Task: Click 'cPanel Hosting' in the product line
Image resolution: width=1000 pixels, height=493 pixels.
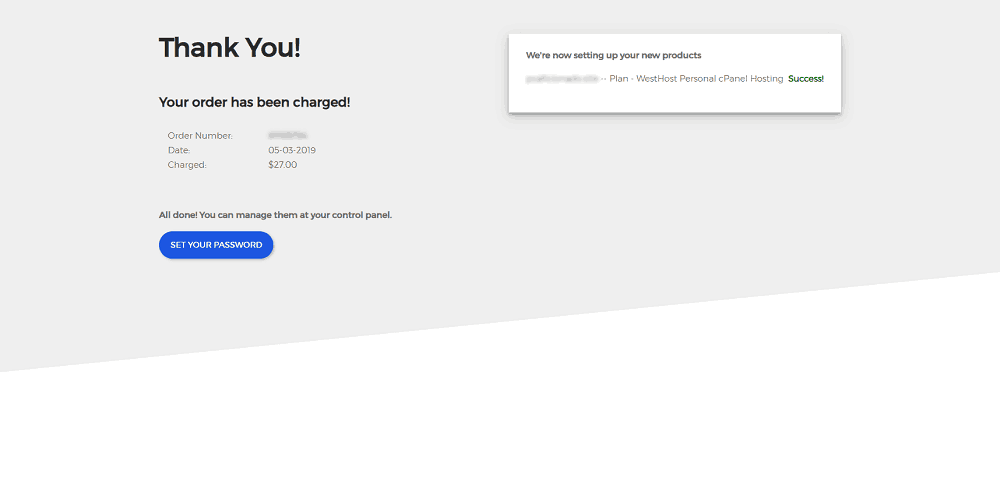Action: click(x=751, y=79)
